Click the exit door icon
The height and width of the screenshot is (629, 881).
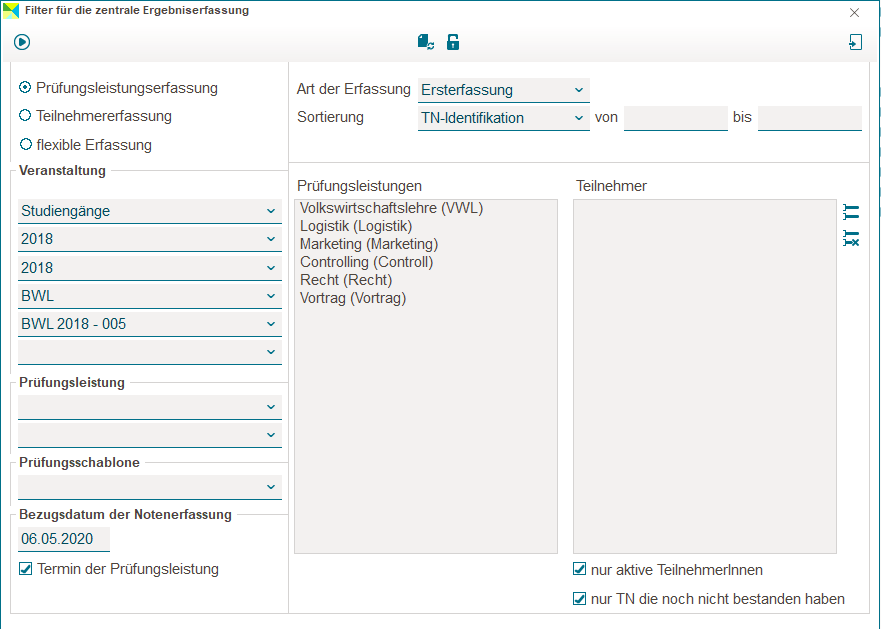coord(855,42)
